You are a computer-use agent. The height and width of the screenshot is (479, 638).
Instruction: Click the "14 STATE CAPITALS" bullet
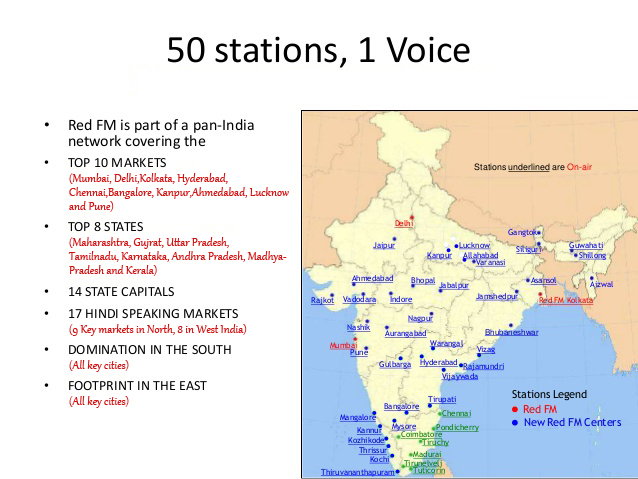tap(121, 292)
